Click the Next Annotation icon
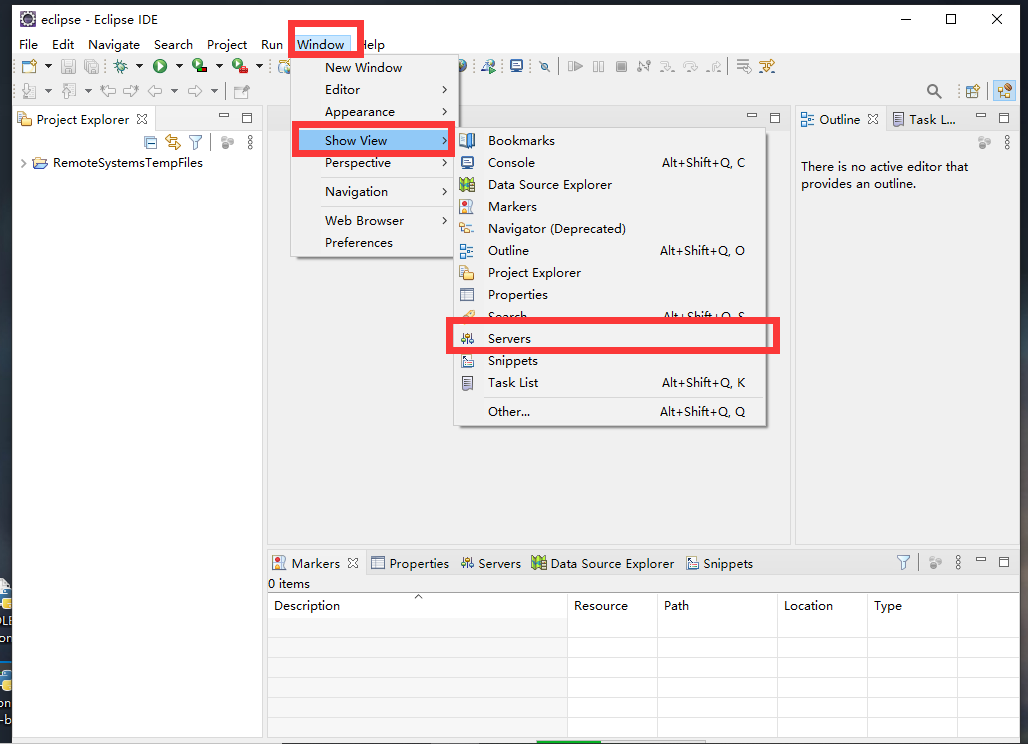 click(x=29, y=91)
